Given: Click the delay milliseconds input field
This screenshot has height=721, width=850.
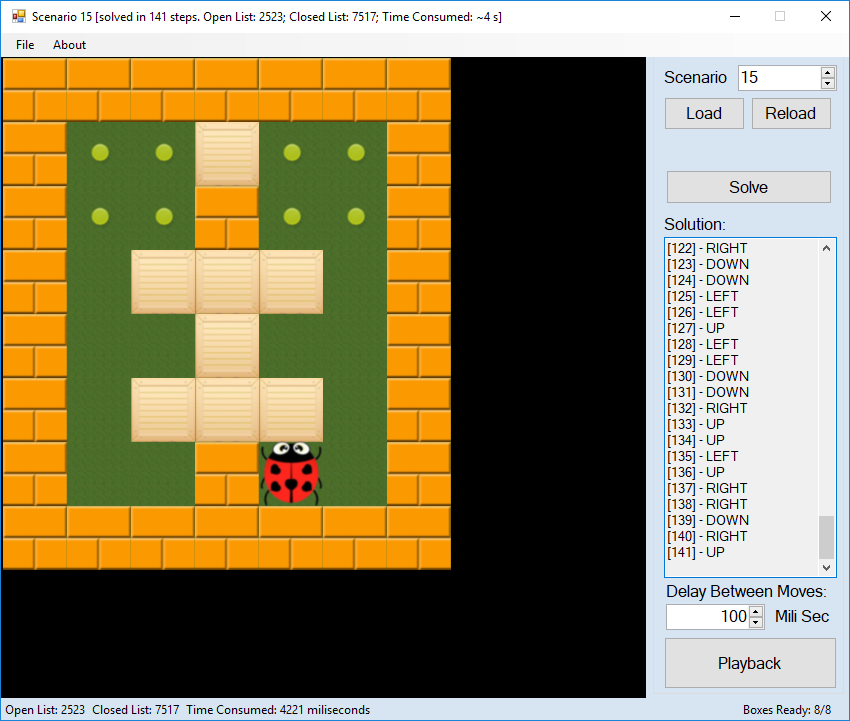Looking at the screenshot, I should (706, 617).
